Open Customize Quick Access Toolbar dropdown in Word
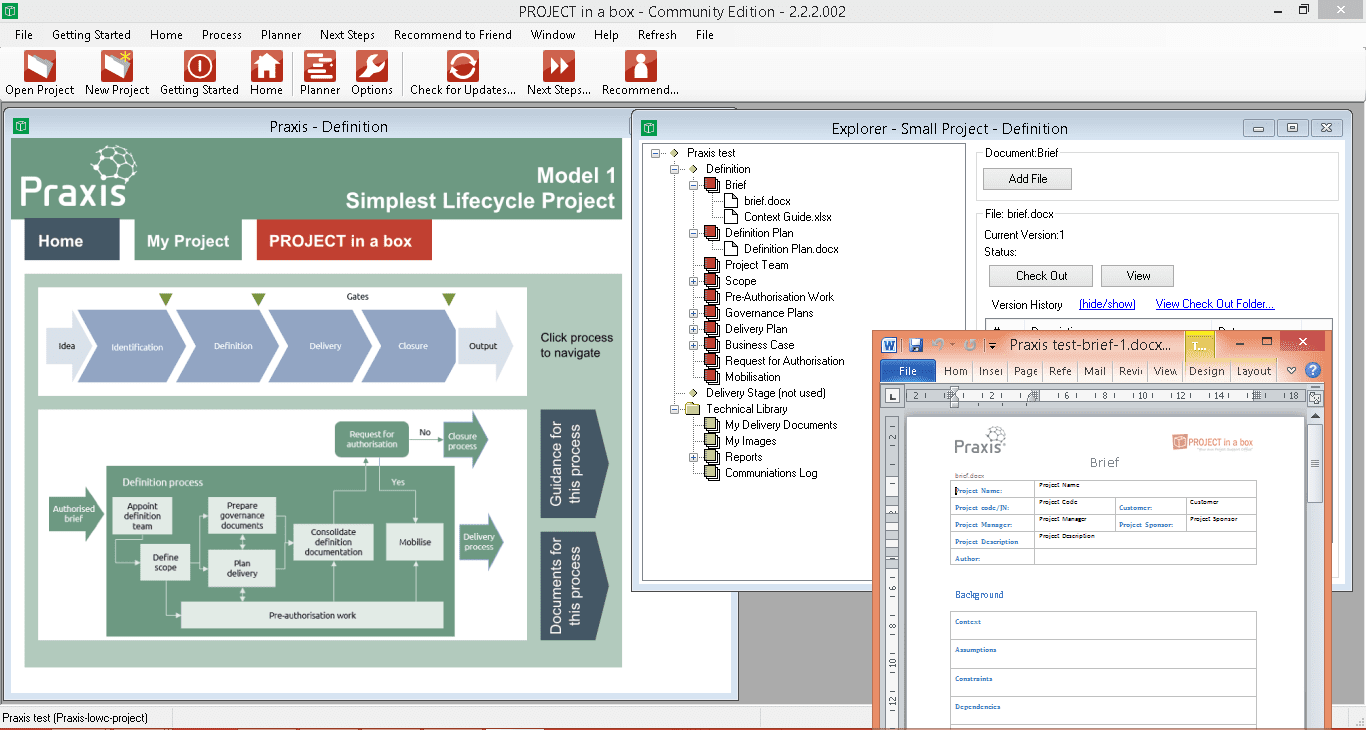The image size is (1366, 730). (992, 346)
